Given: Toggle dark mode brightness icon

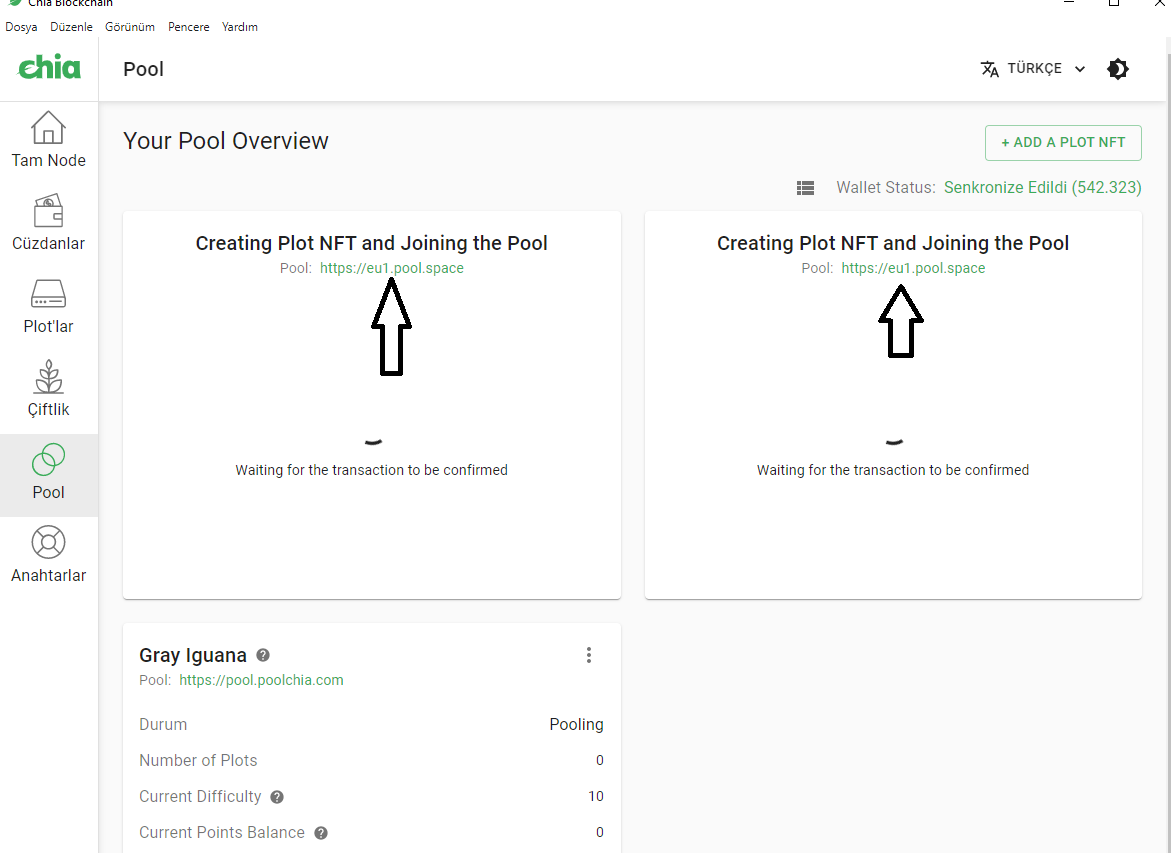Looking at the screenshot, I should click(x=1118, y=69).
